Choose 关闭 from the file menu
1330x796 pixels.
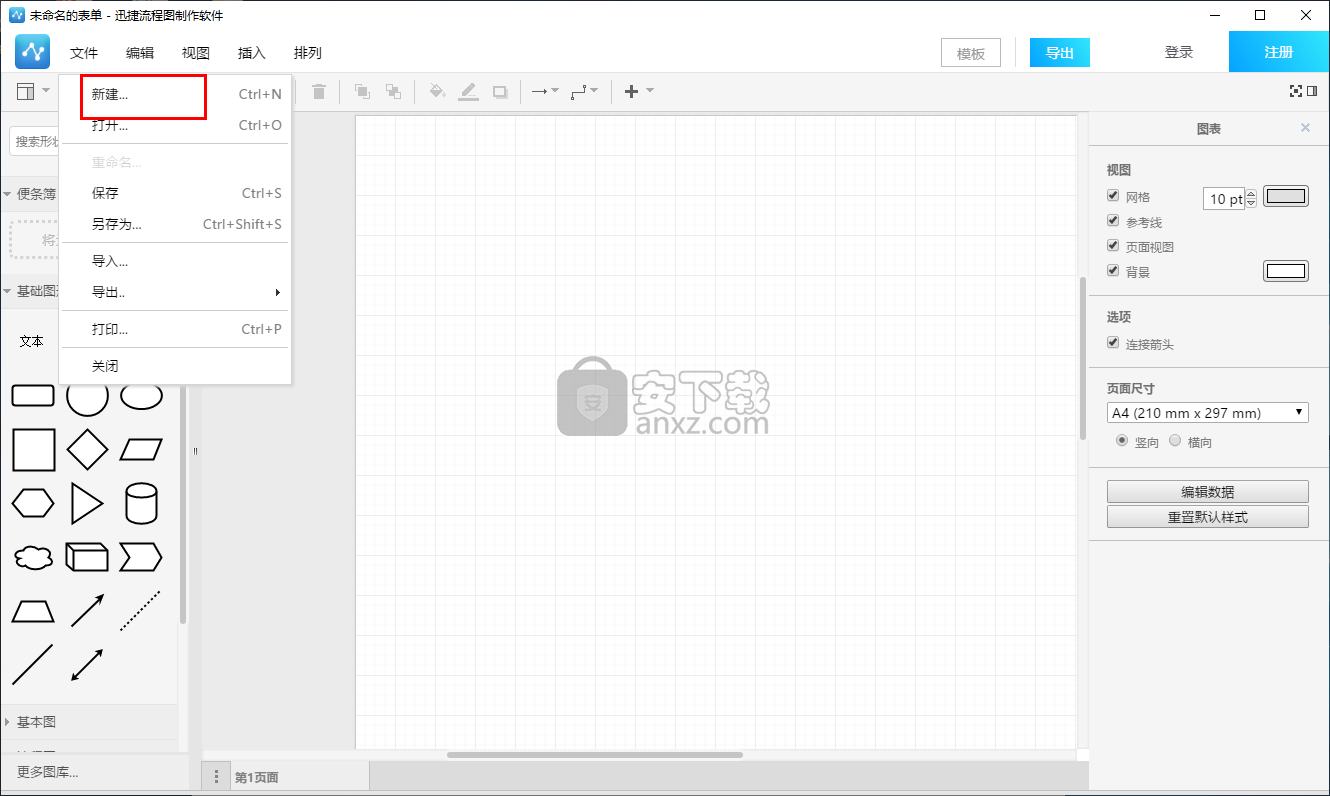[175, 366]
